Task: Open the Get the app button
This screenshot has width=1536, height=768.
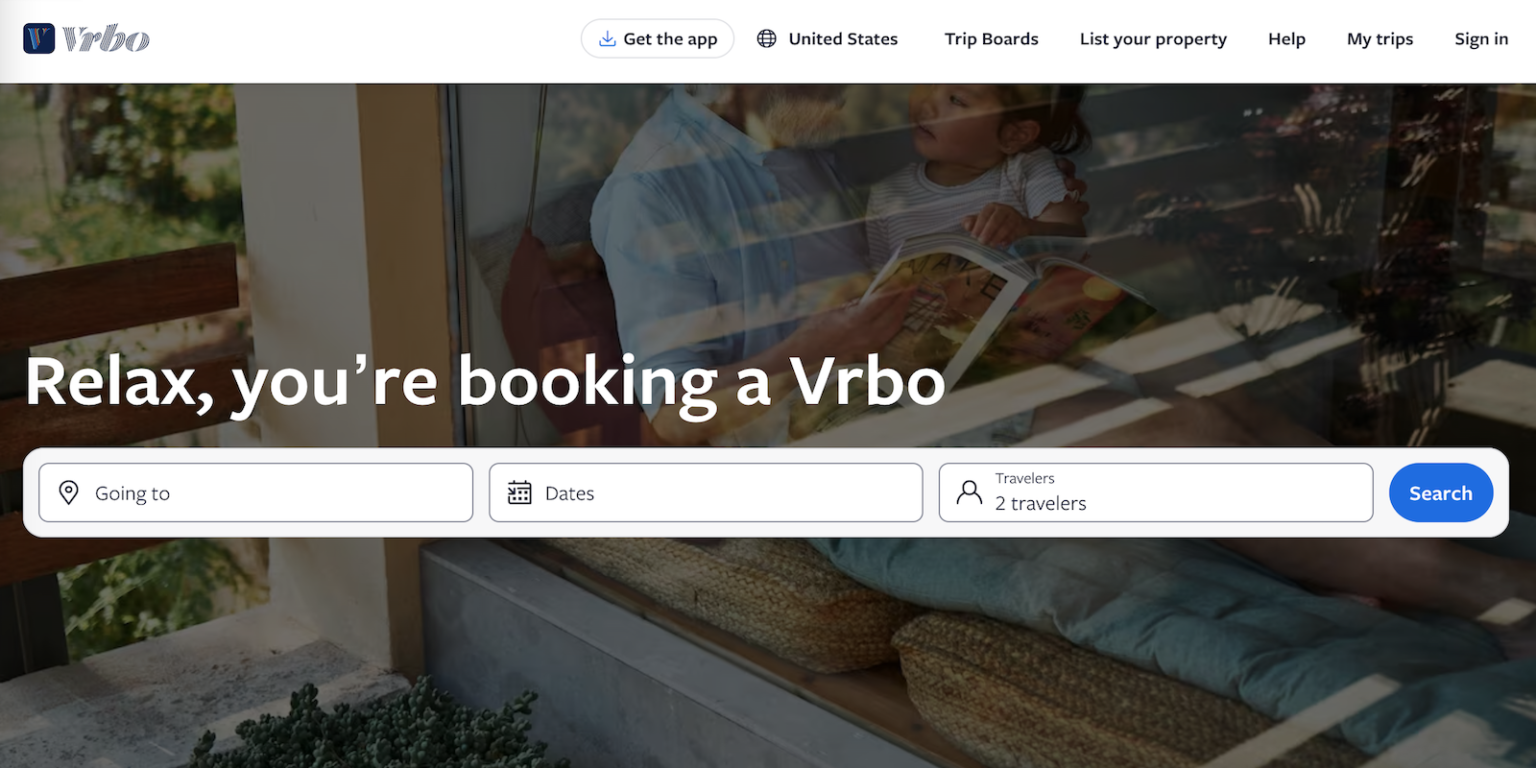Action: click(x=658, y=39)
